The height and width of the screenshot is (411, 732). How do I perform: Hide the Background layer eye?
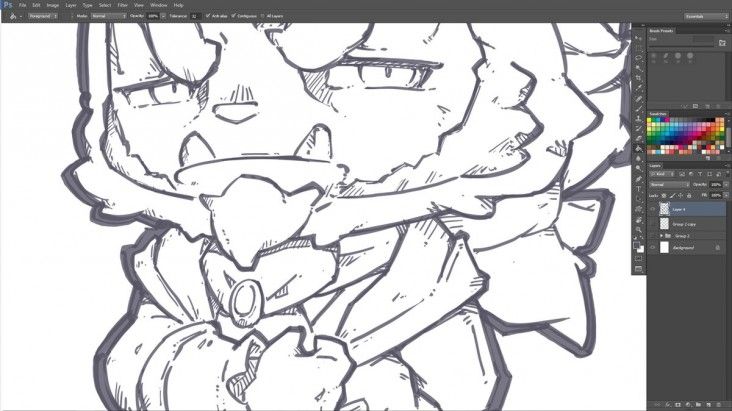click(652, 248)
